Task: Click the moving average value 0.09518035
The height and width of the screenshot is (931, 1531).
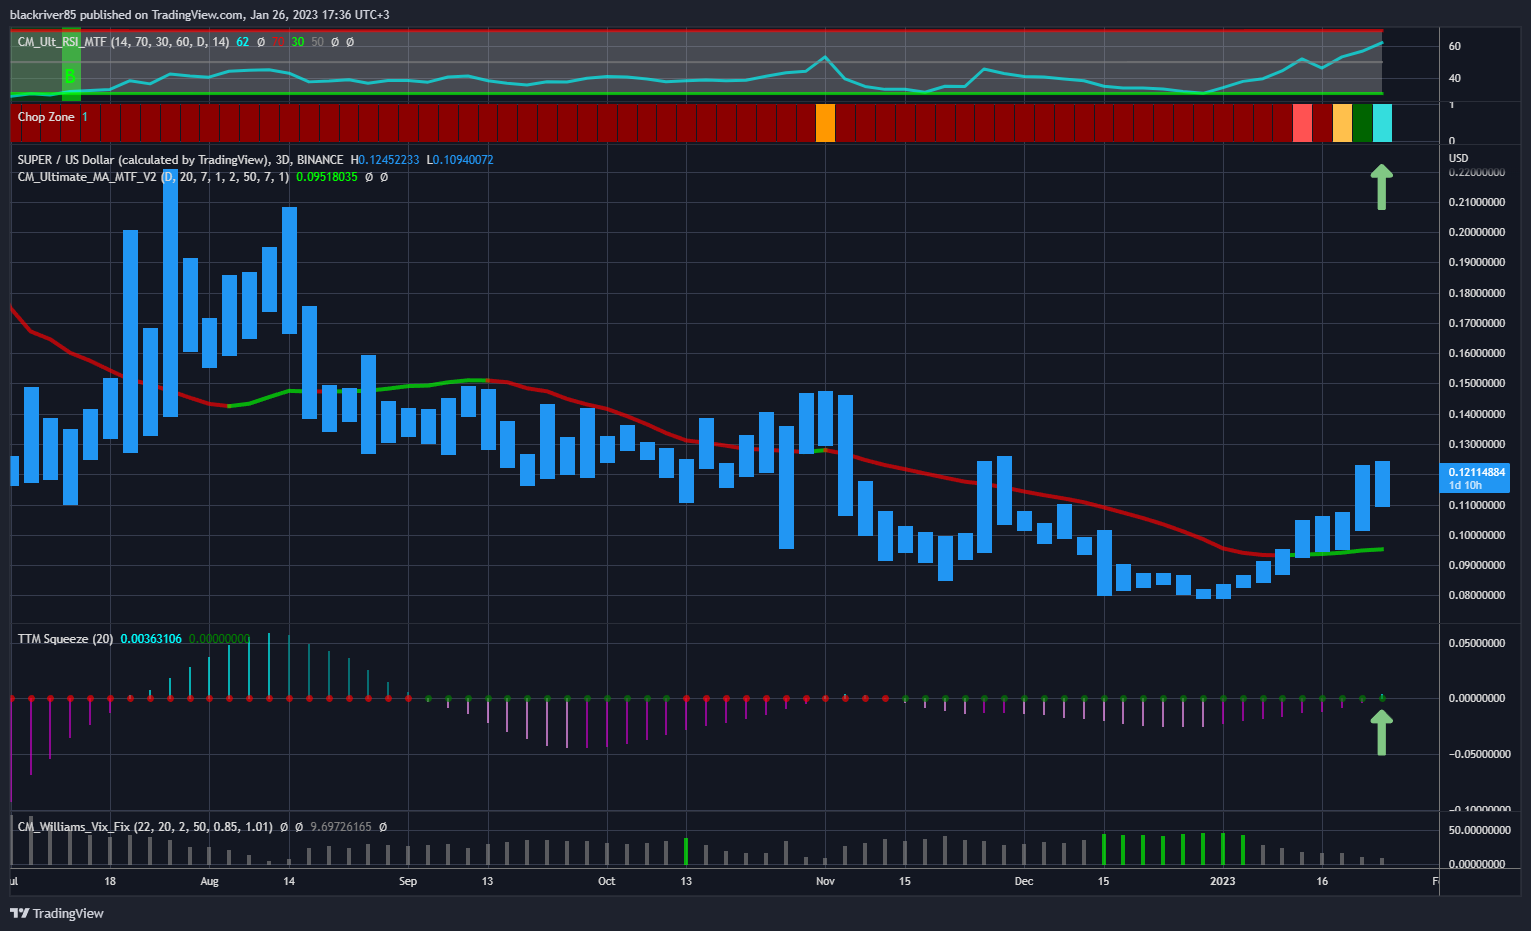Action: coord(327,177)
